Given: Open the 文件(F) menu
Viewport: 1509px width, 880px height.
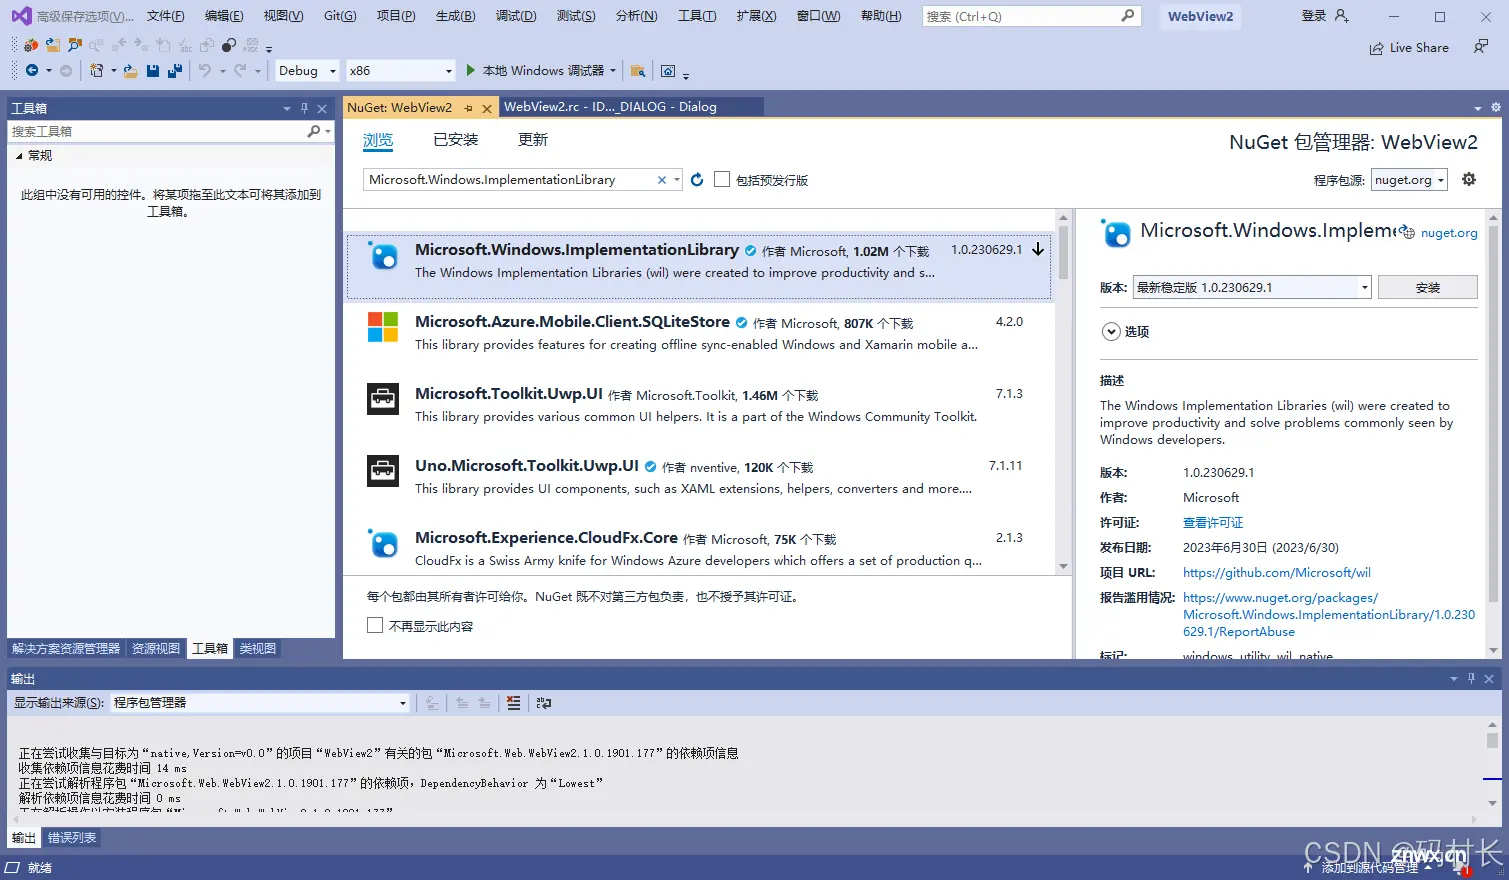Looking at the screenshot, I should (165, 16).
